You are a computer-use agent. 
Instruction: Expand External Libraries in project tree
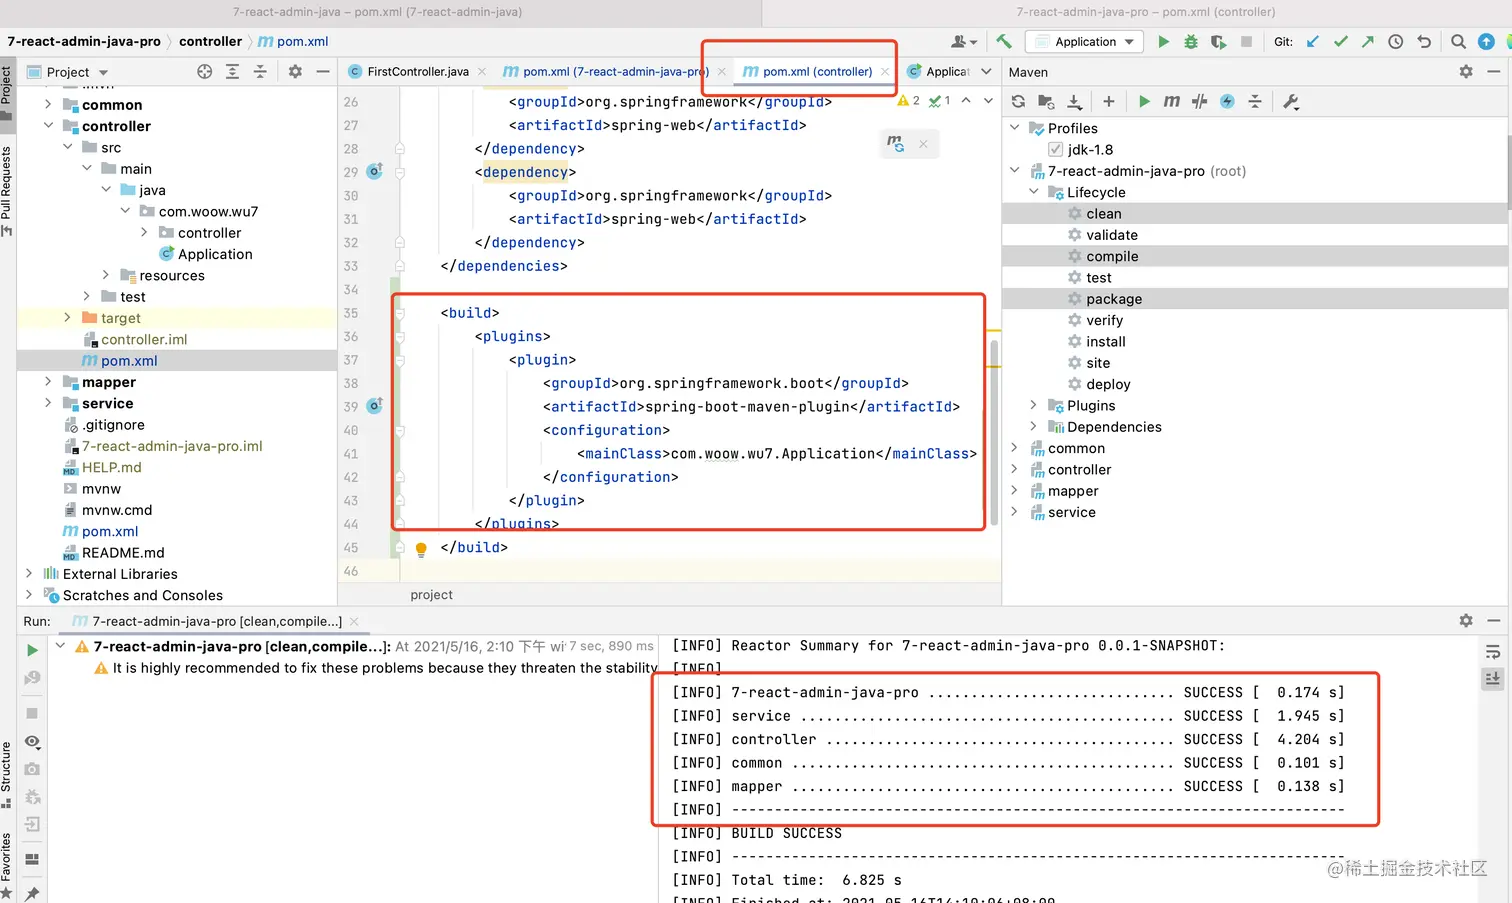pyautogui.click(x=29, y=573)
